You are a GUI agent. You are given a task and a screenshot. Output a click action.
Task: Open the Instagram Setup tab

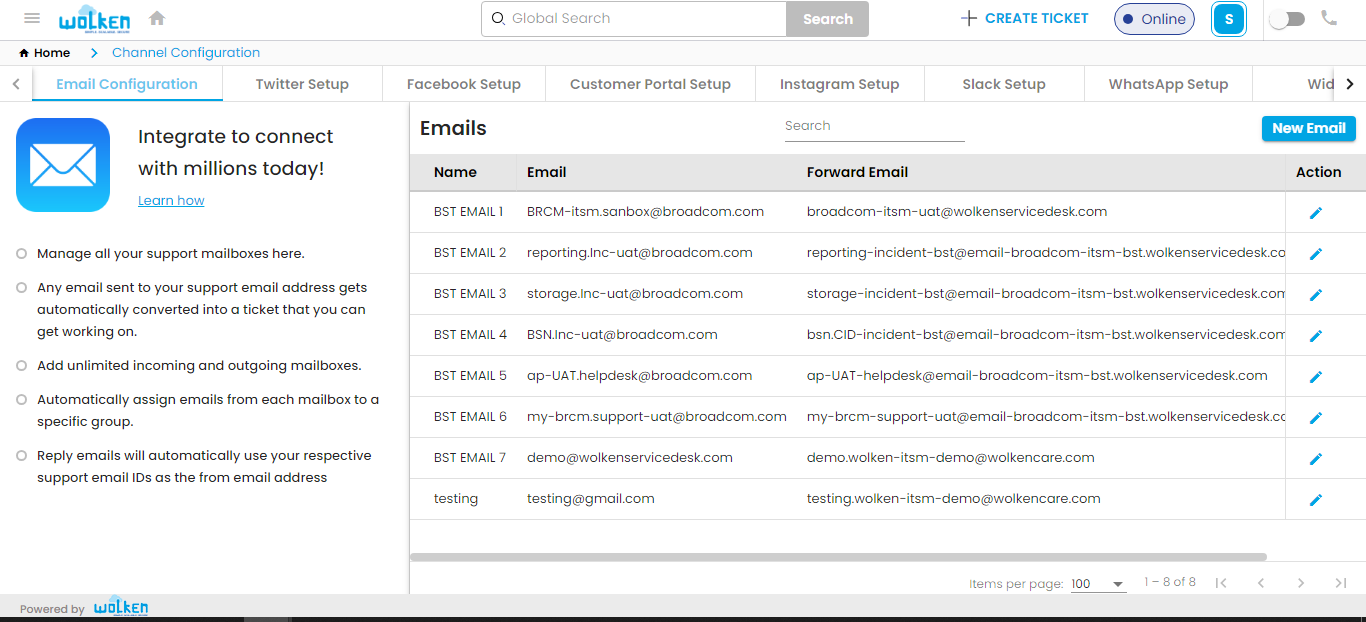point(840,84)
